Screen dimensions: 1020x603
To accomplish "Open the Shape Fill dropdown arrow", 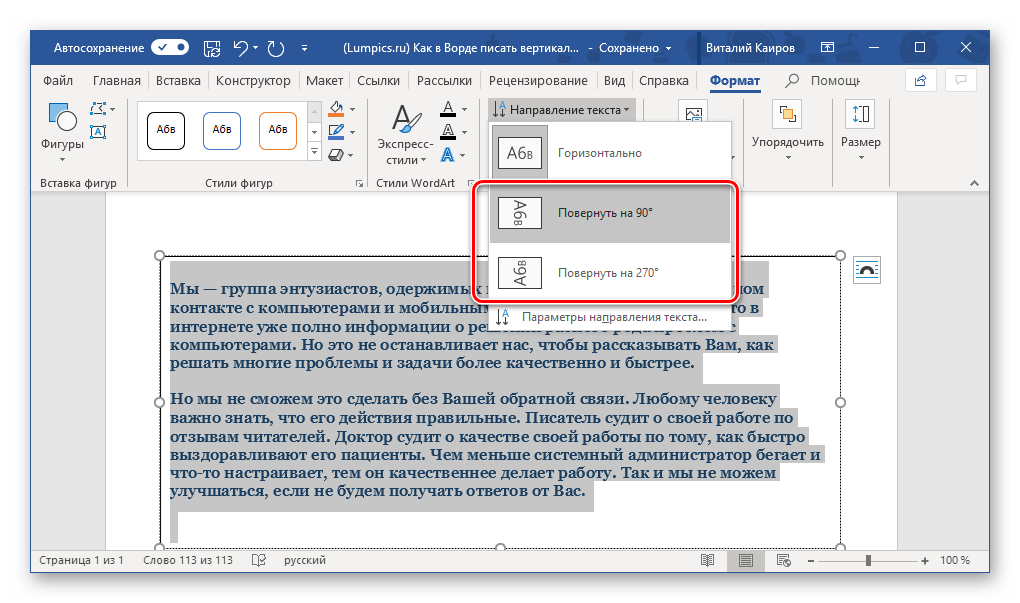I will (x=353, y=109).
